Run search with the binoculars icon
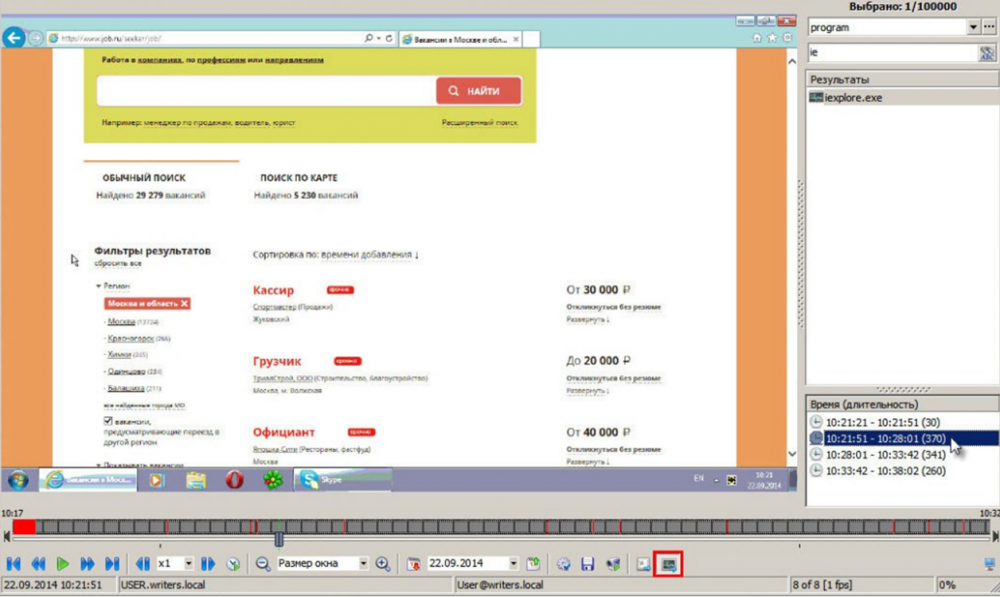This screenshot has height=597, width=1000. [x=987, y=53]
